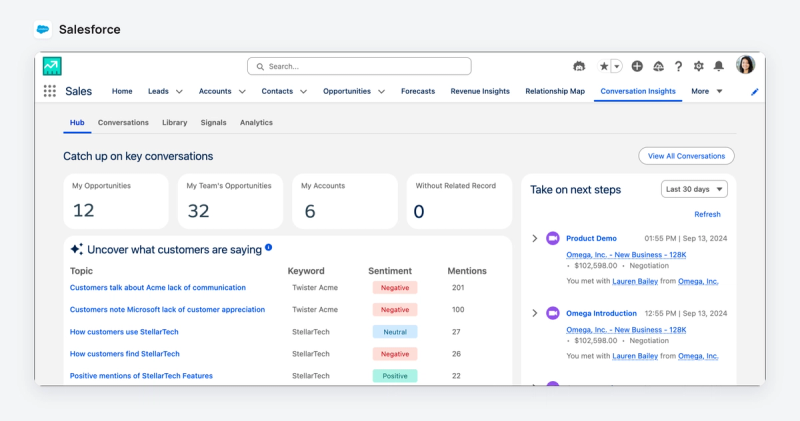Open topic How customers use StellarTech
This screenshot has width=800, height=421.
point(124,332)
